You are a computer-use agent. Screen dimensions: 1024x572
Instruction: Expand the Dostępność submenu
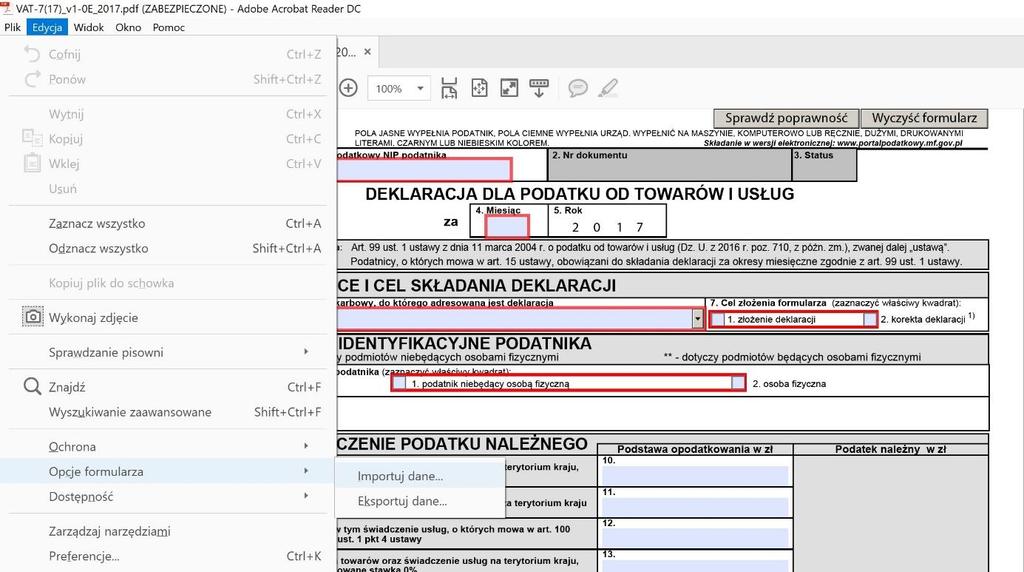click(306, 496)
